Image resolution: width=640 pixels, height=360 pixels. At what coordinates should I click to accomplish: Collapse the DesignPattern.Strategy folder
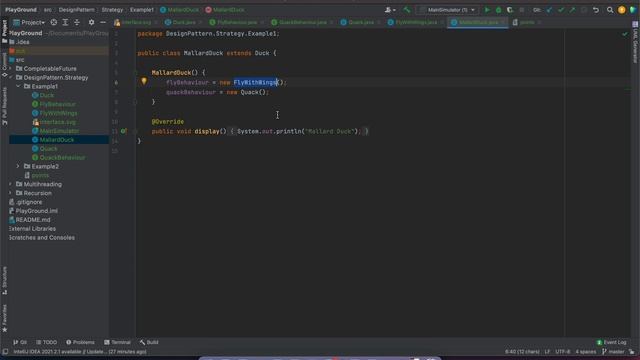point(11,78)
